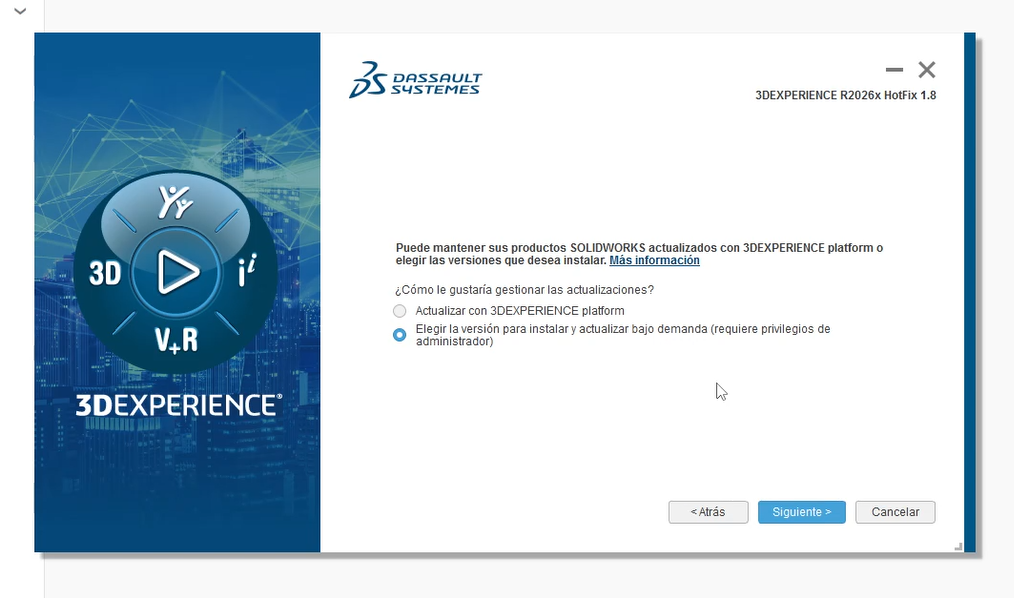This screenshot has height=598, width=1014.
Task: Go back with the '< Atrás' button
Action: (x=708, y=512)
